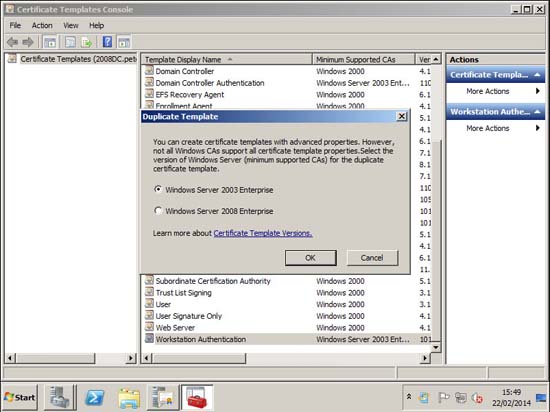The image size is (550, 412).
Task: Click the Workstation Authentication template icon
Action: 149,339
